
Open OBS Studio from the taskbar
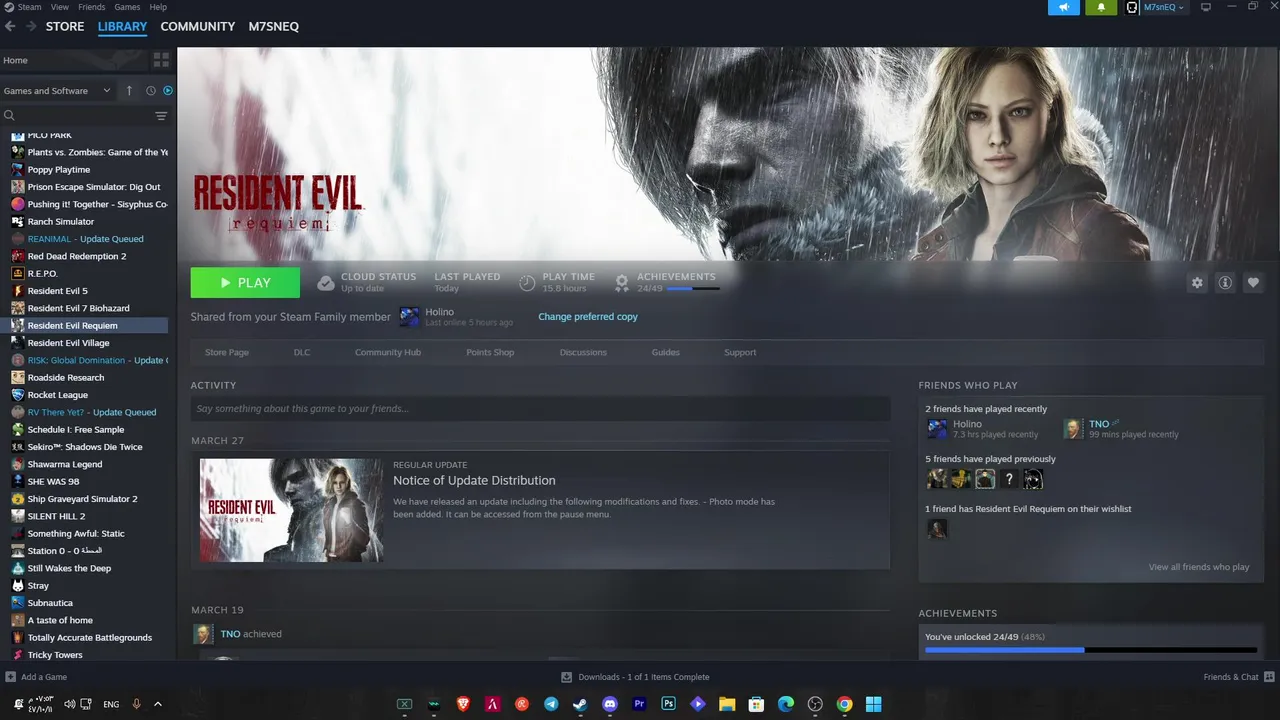(815, 704)
